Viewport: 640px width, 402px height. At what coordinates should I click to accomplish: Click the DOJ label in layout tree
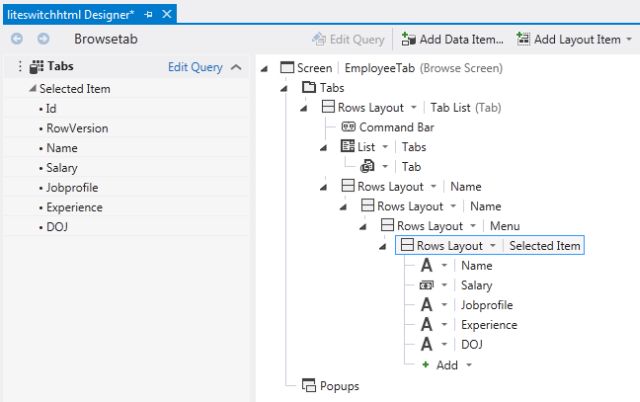click(471, 344)
